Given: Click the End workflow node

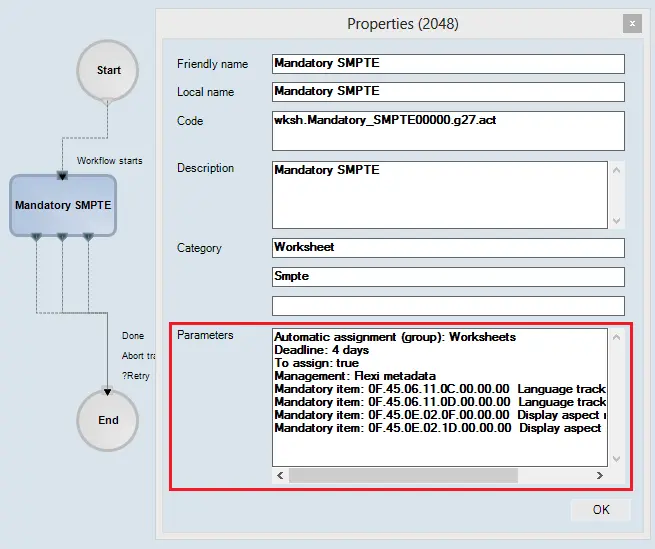Looking at the screenshot, I should pos(108,420).
